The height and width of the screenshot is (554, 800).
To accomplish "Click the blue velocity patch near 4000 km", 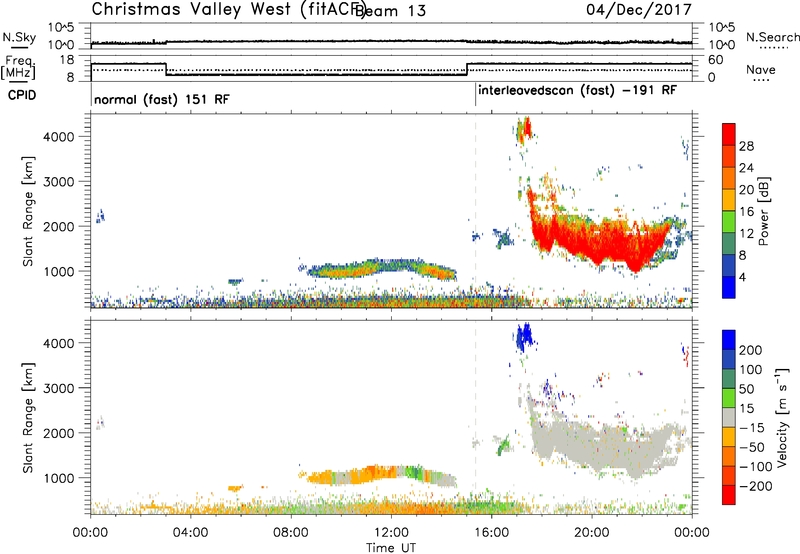I will [523, 337].
